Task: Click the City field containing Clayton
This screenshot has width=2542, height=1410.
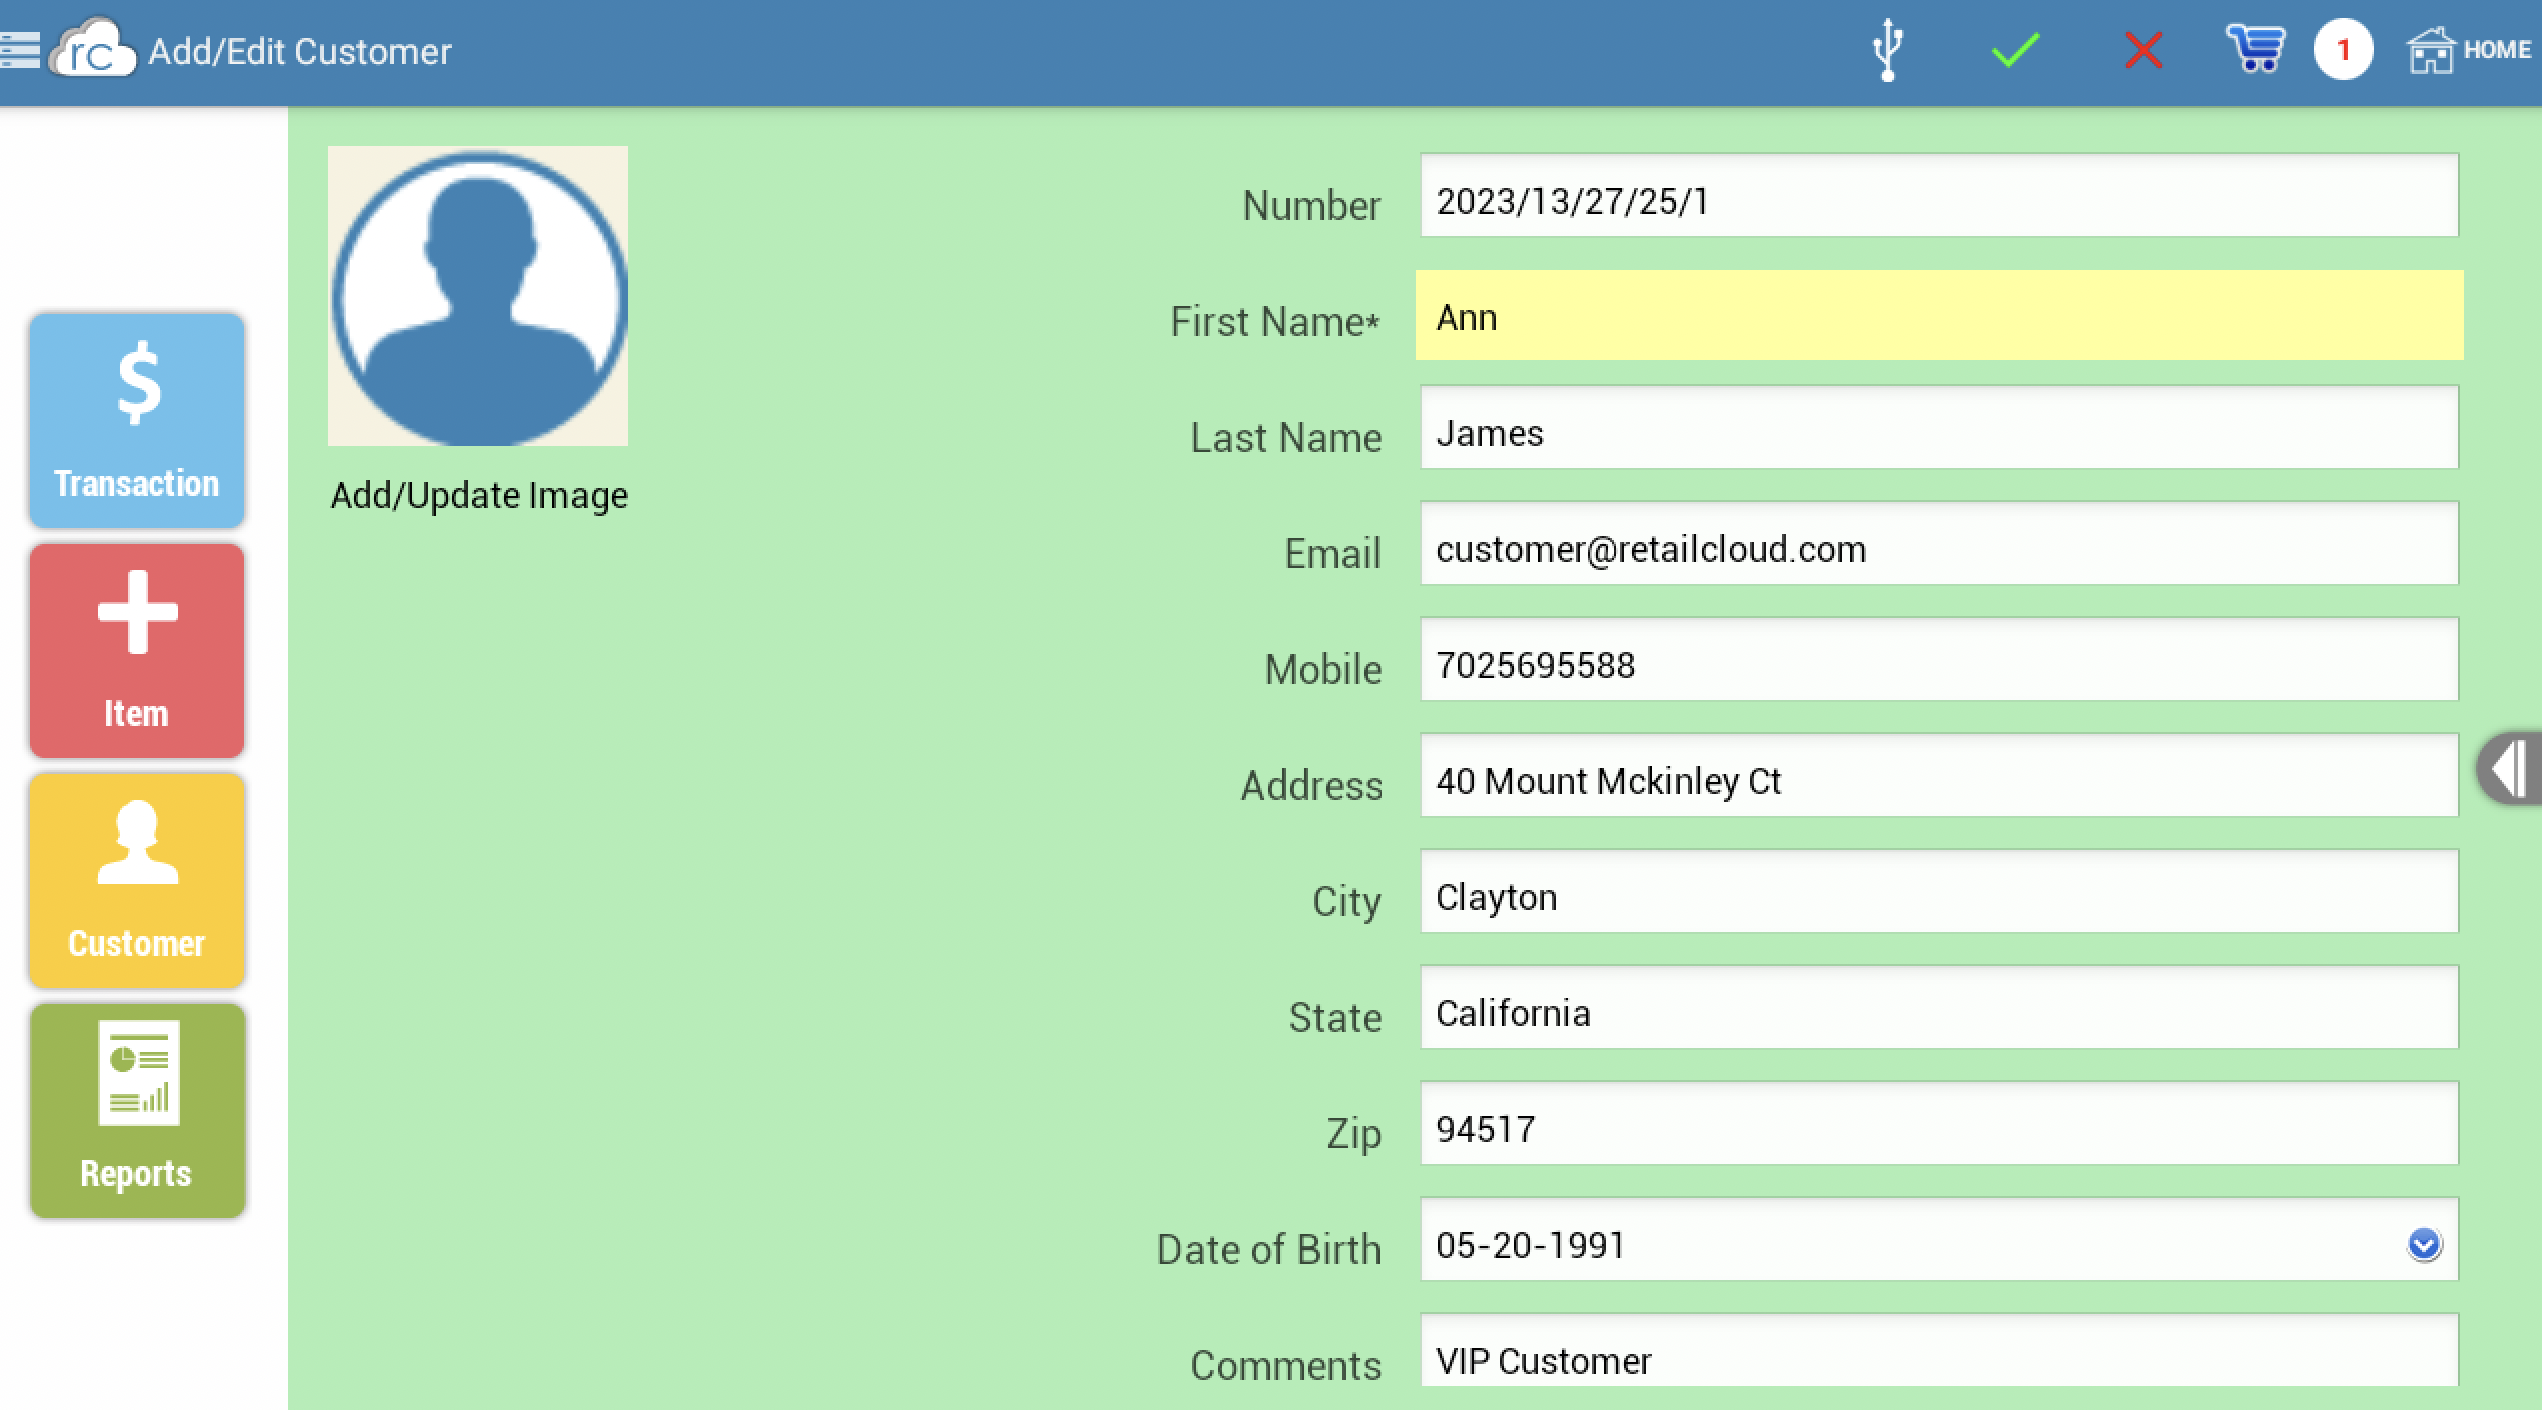Action: (x=1939, y=891)
